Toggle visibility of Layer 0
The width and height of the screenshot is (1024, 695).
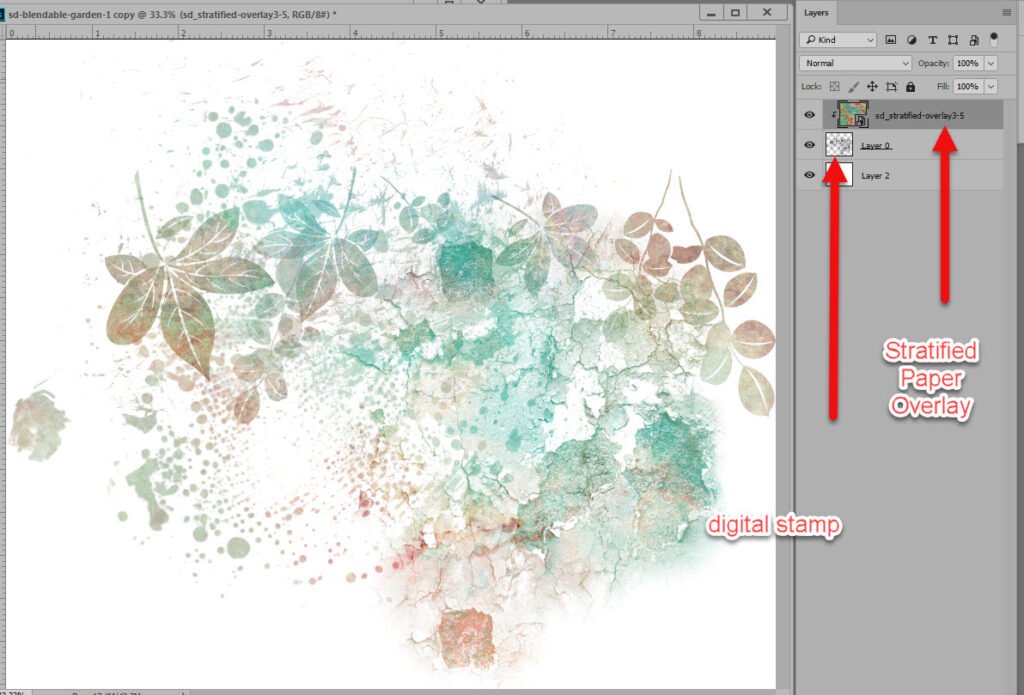click(x=809, y=145)
